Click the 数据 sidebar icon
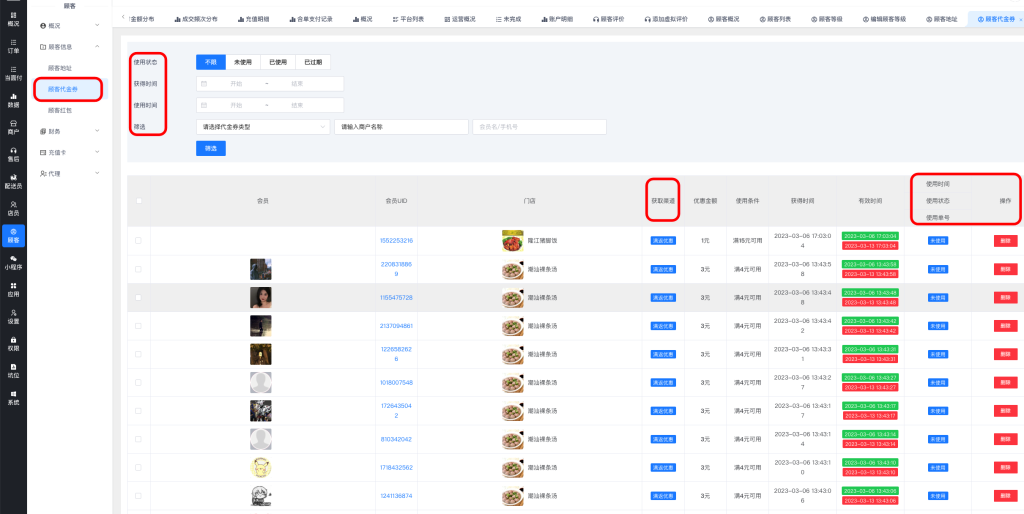 [13, 100]
